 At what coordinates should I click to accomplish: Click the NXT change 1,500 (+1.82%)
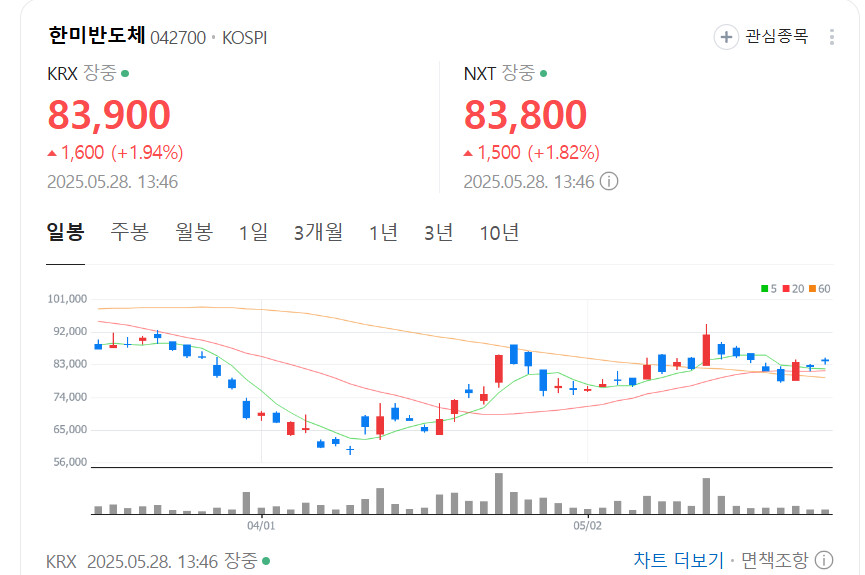[532, 152]
